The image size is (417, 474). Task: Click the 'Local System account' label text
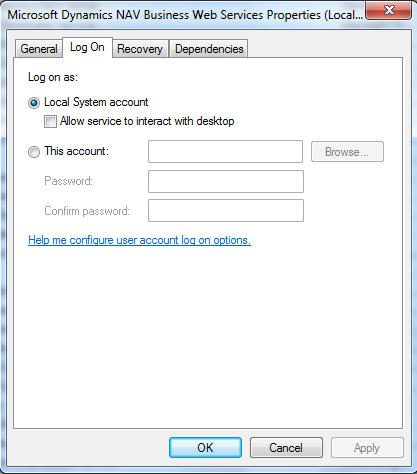point(96,102)
